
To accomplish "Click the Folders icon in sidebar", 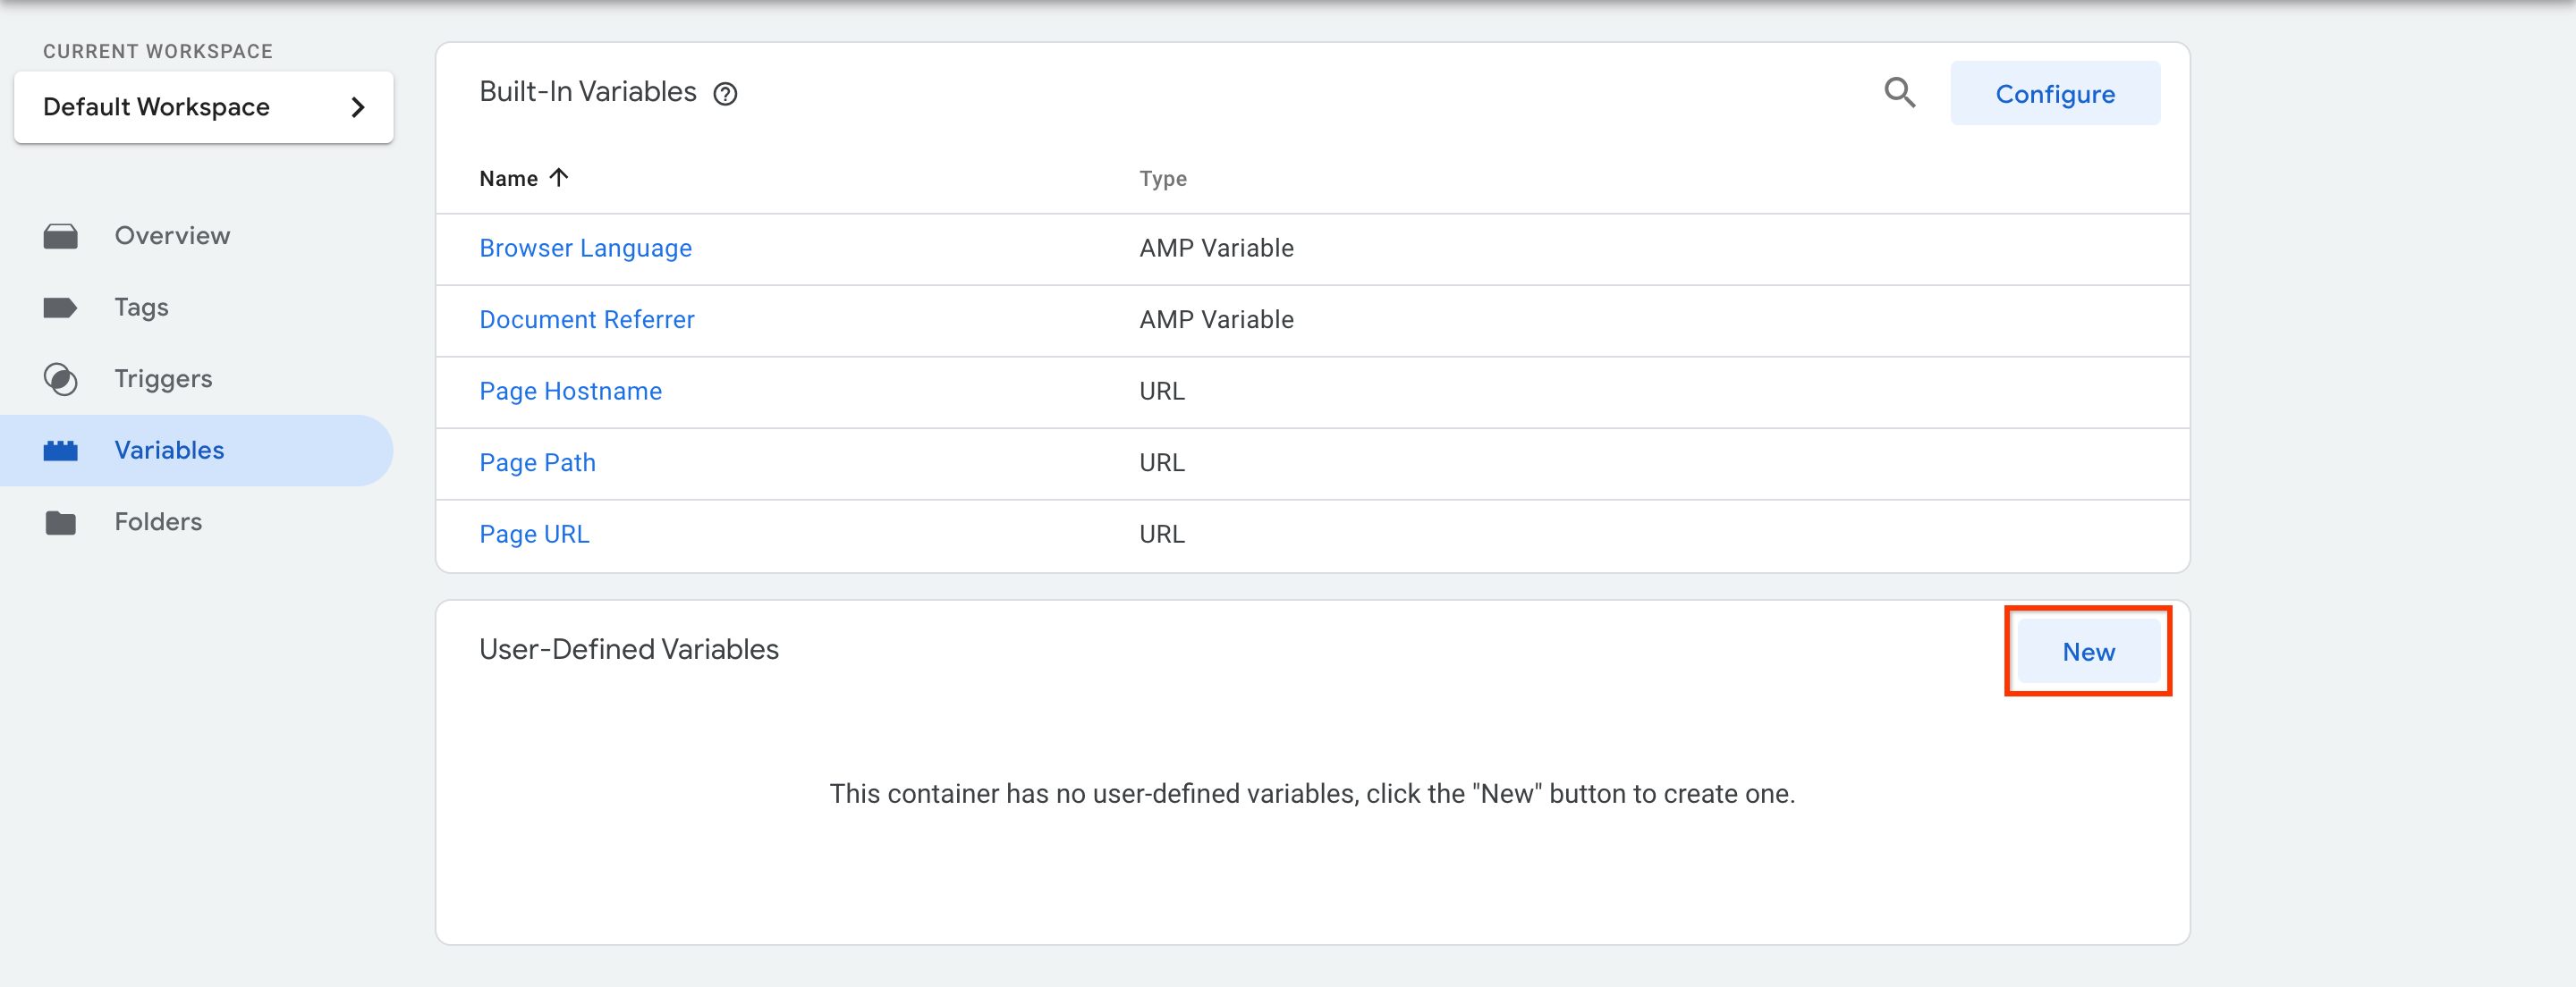I will (x=61, y=522).
